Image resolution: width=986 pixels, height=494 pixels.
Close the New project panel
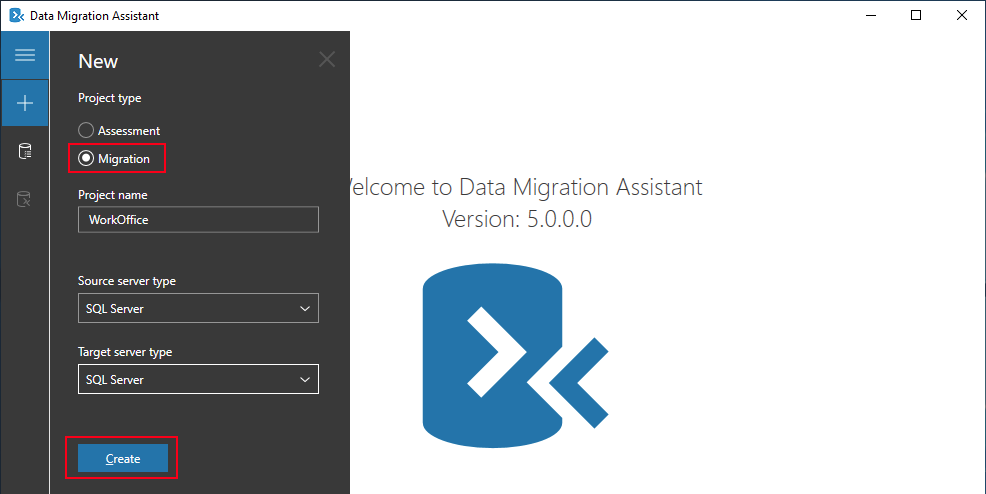327,60
